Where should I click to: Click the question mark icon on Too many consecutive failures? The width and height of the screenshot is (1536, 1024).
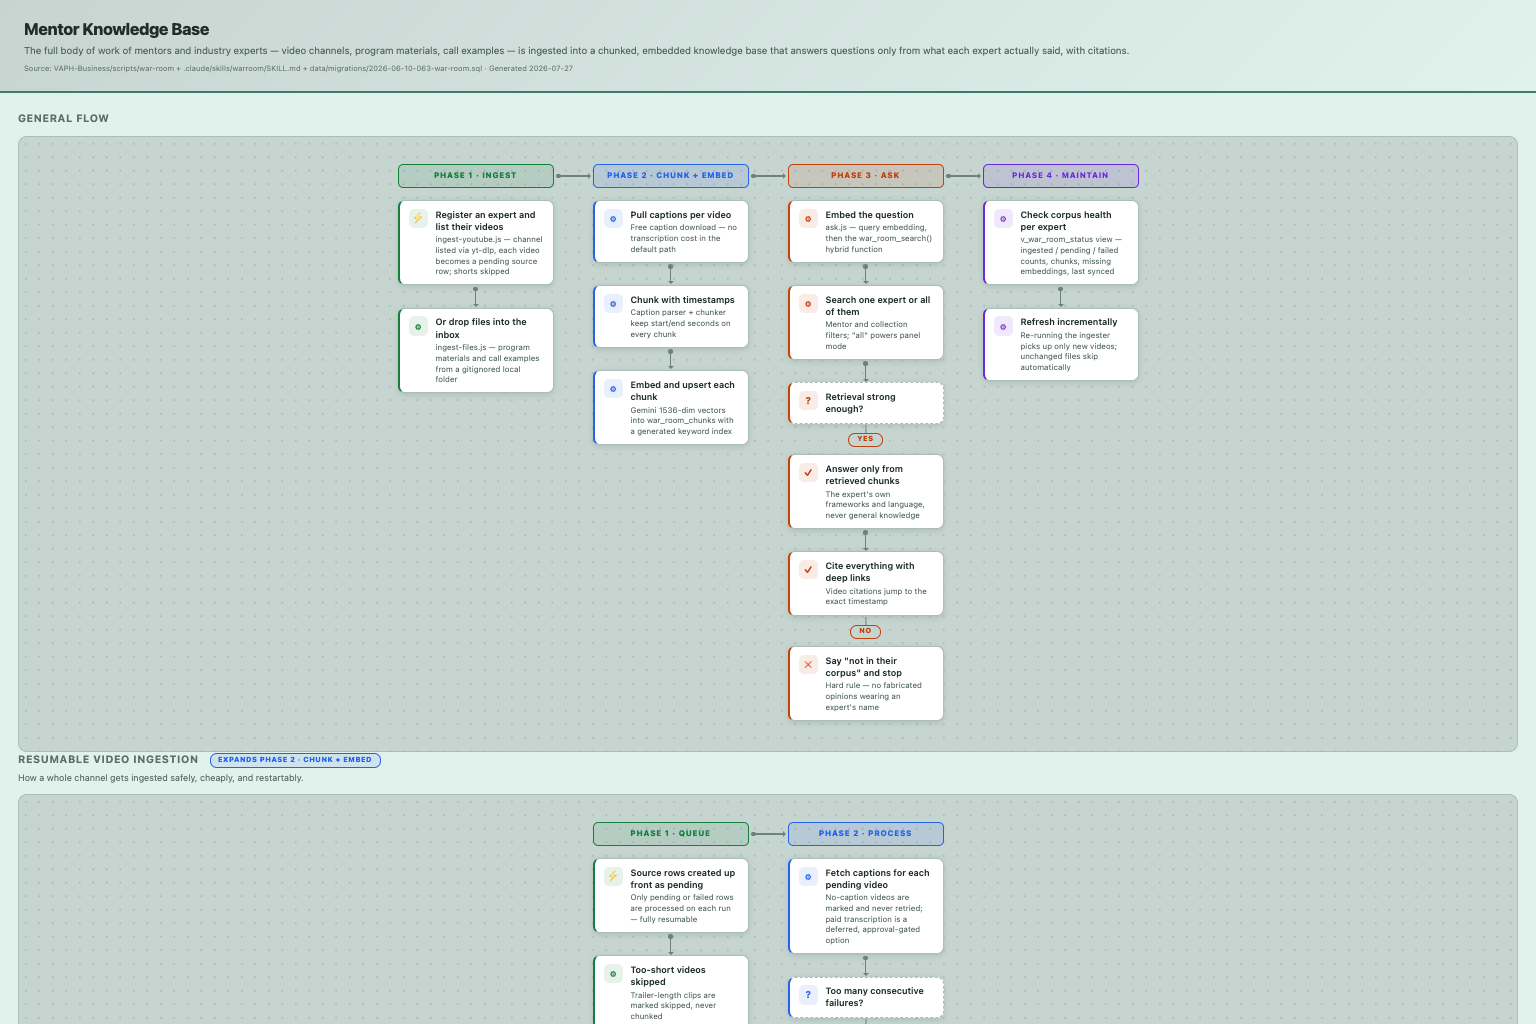pyautogui.click(x=808, y=994)
